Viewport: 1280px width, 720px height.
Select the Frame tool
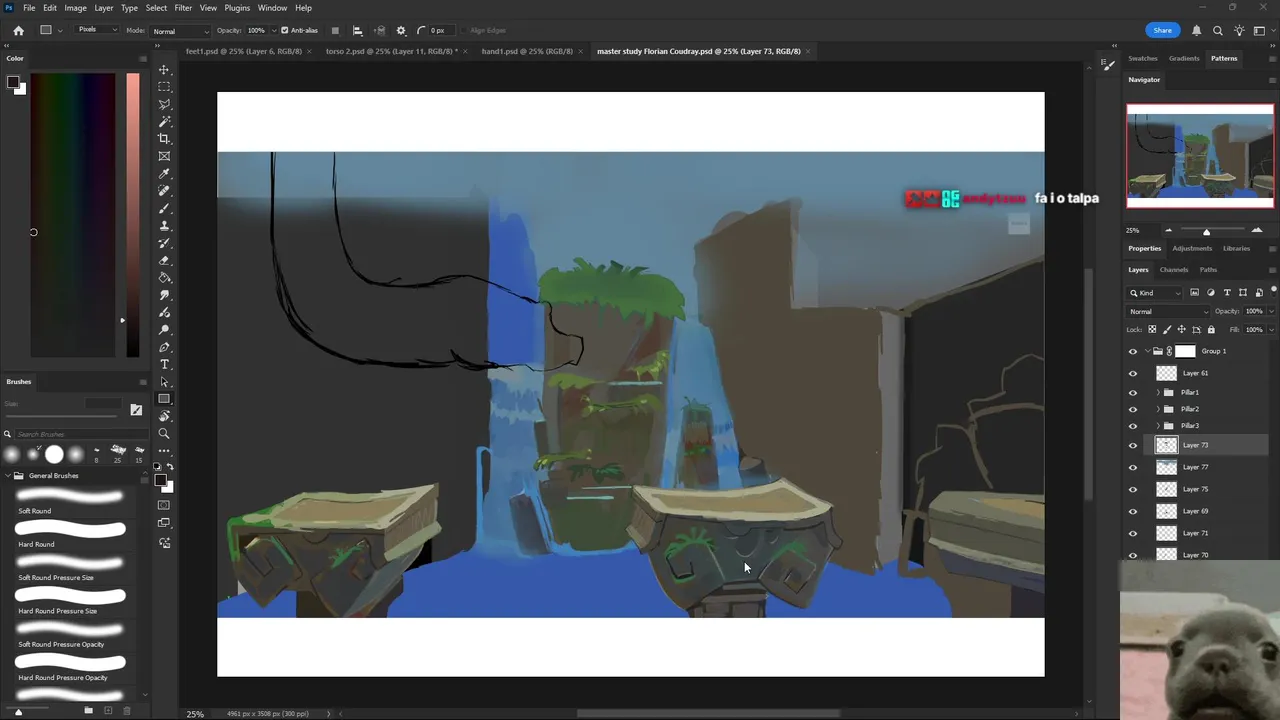click(x=164, y=156)
